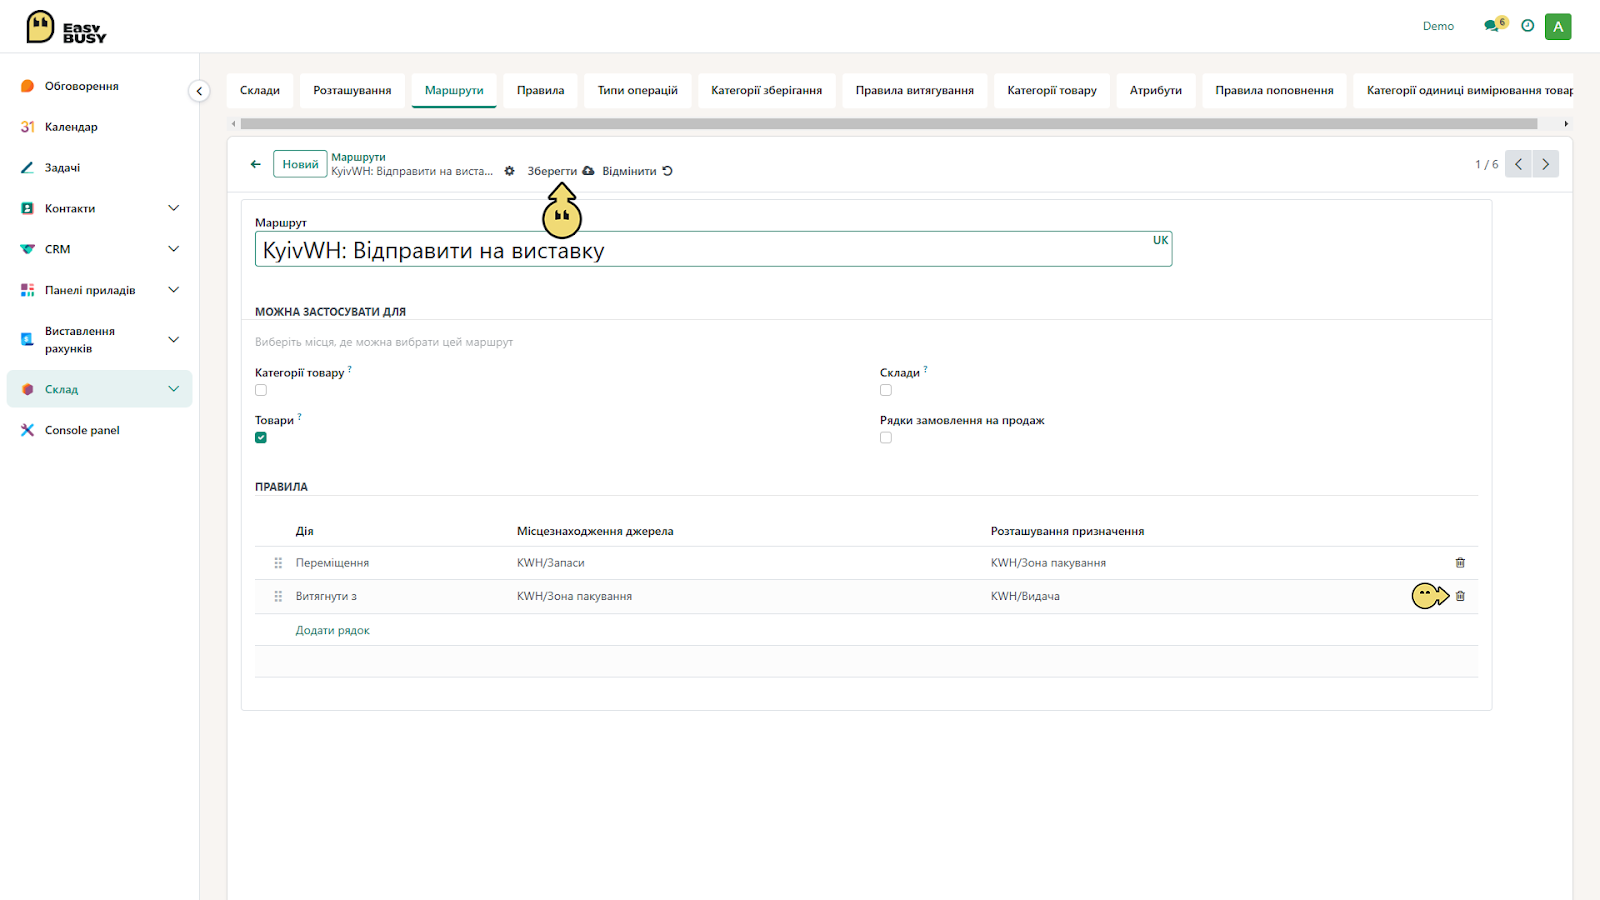Open the Правила витягування tab
This screenshot has height=900, width=1600.
(x=915, y=90)
